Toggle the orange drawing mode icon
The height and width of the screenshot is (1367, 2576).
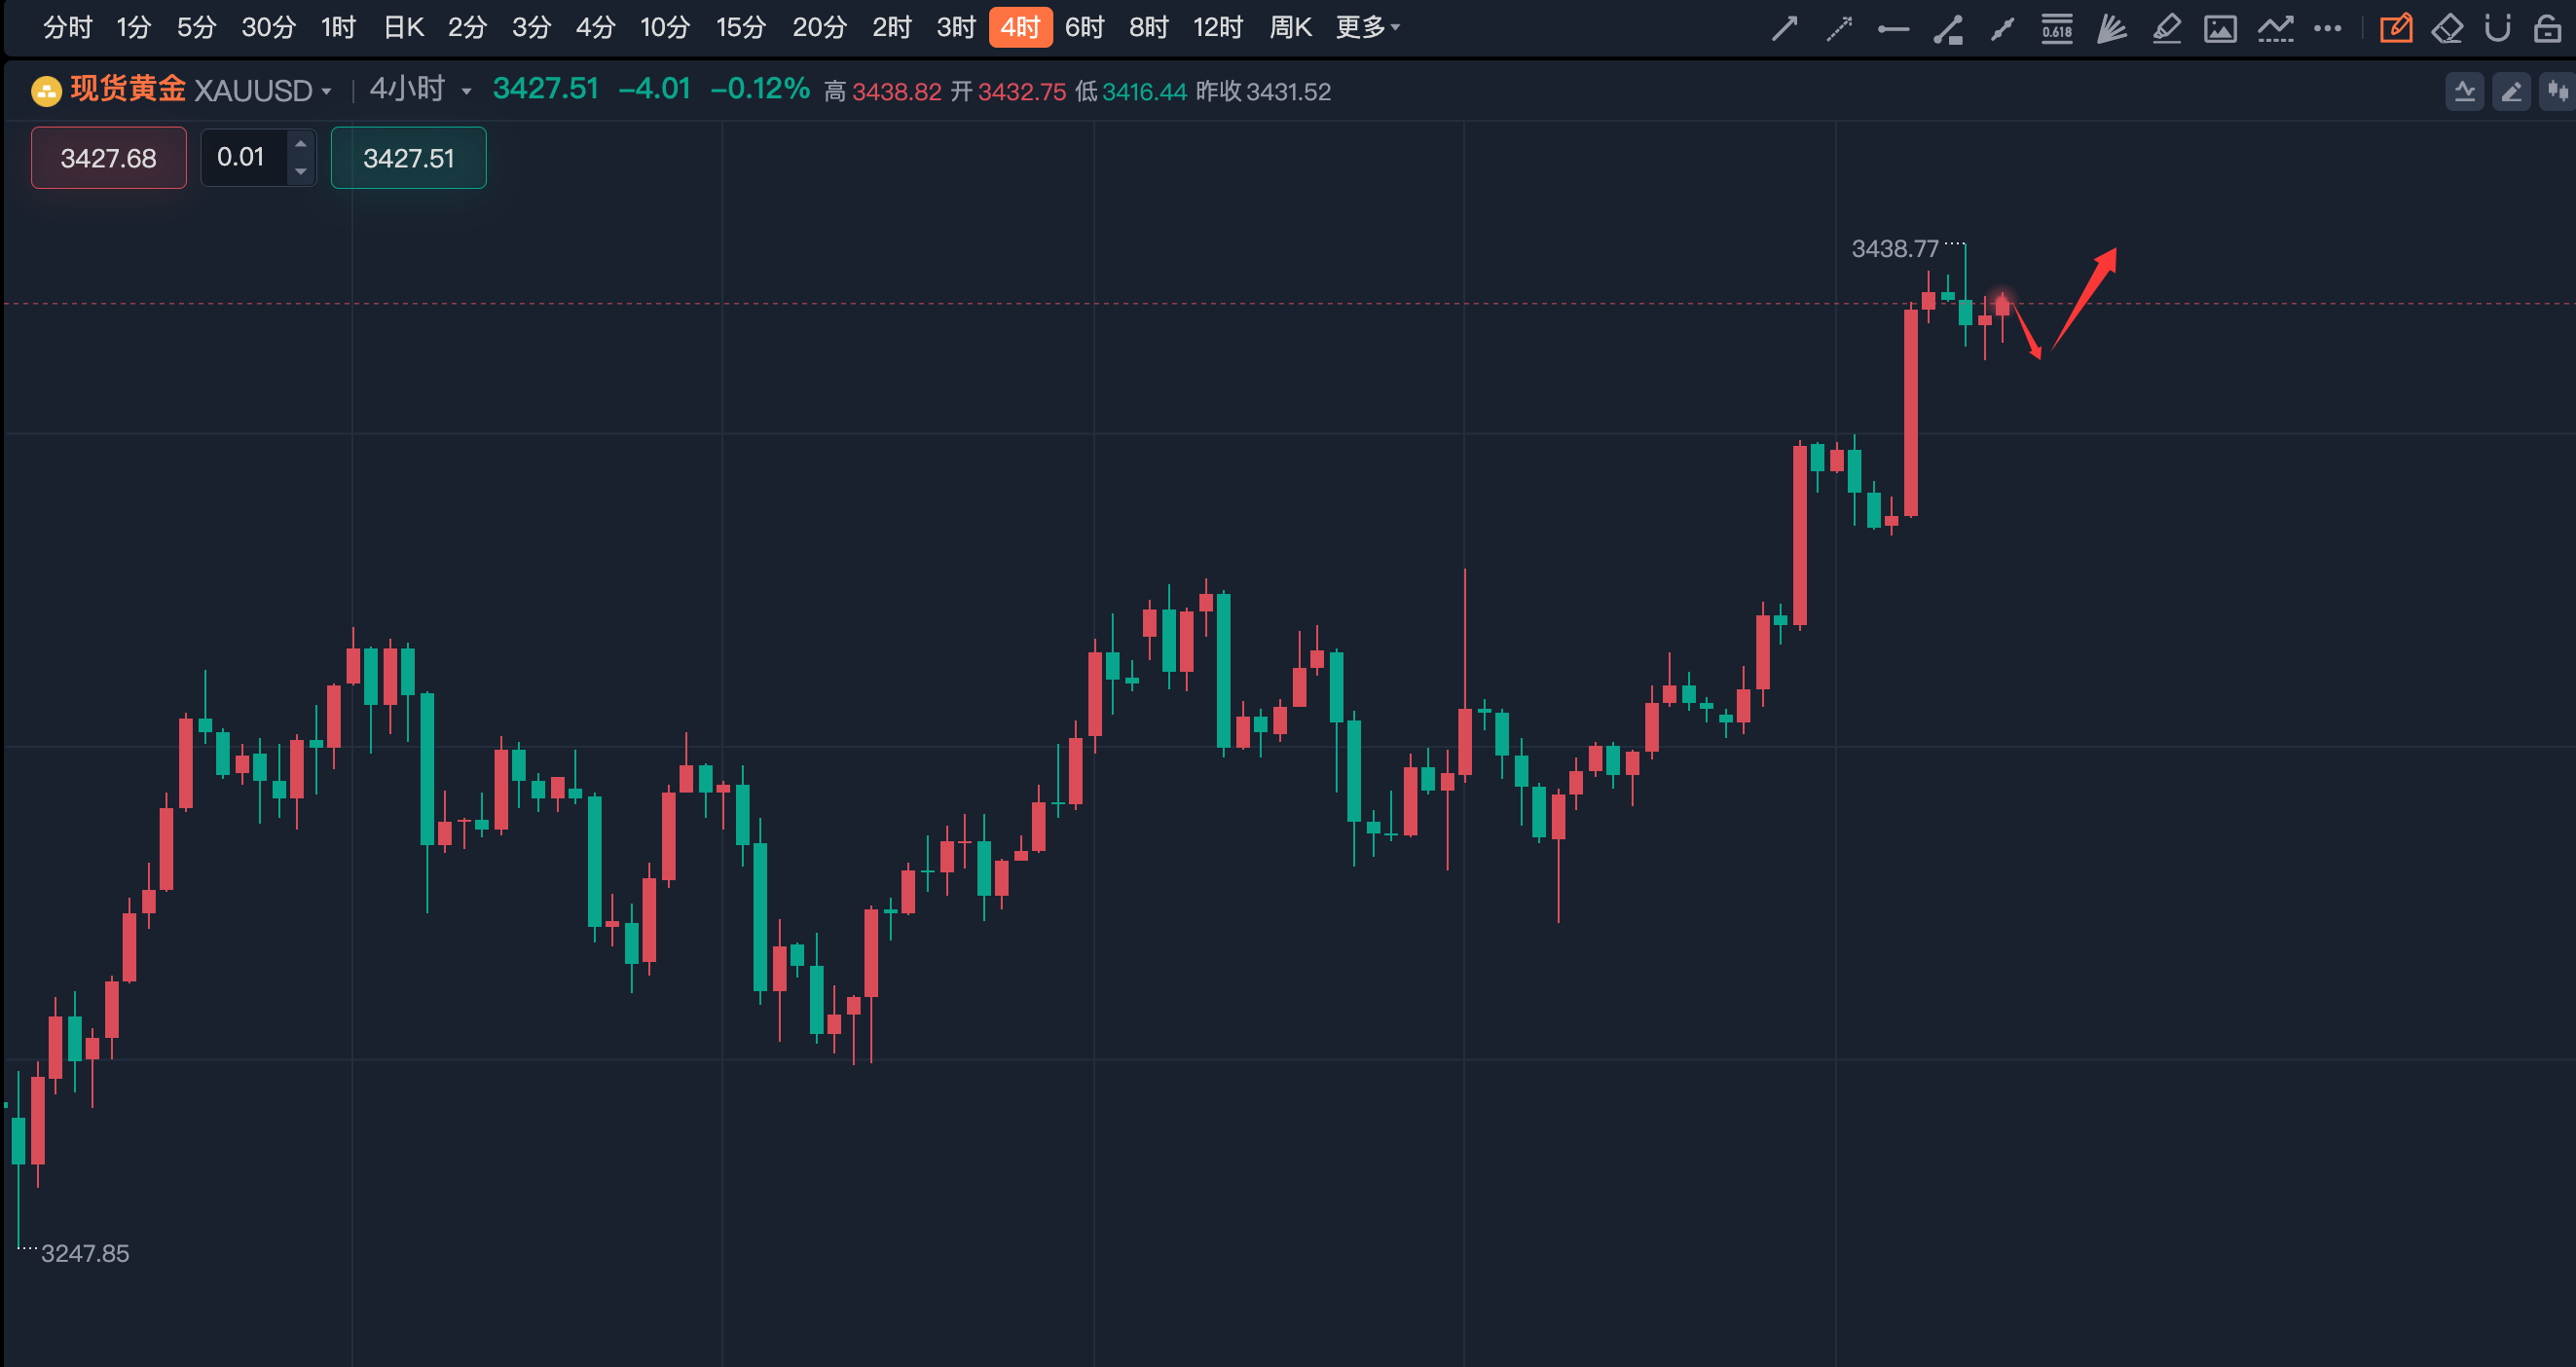[x=2395, y=28]
